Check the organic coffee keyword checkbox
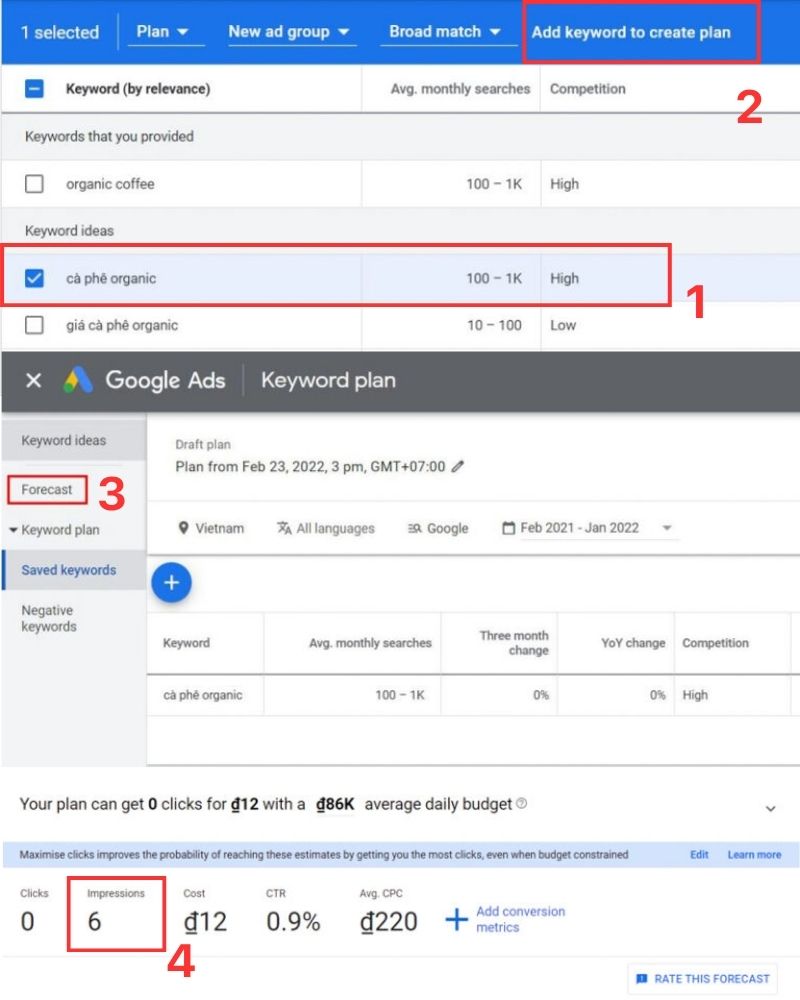 (x=34, y=184)
